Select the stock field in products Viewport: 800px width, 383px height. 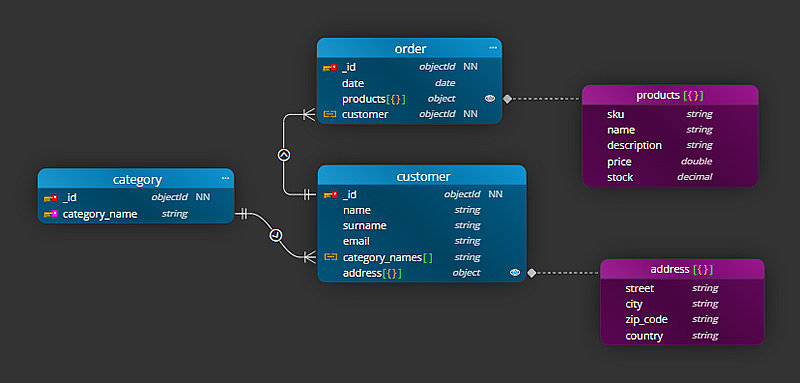click(670, 177)
